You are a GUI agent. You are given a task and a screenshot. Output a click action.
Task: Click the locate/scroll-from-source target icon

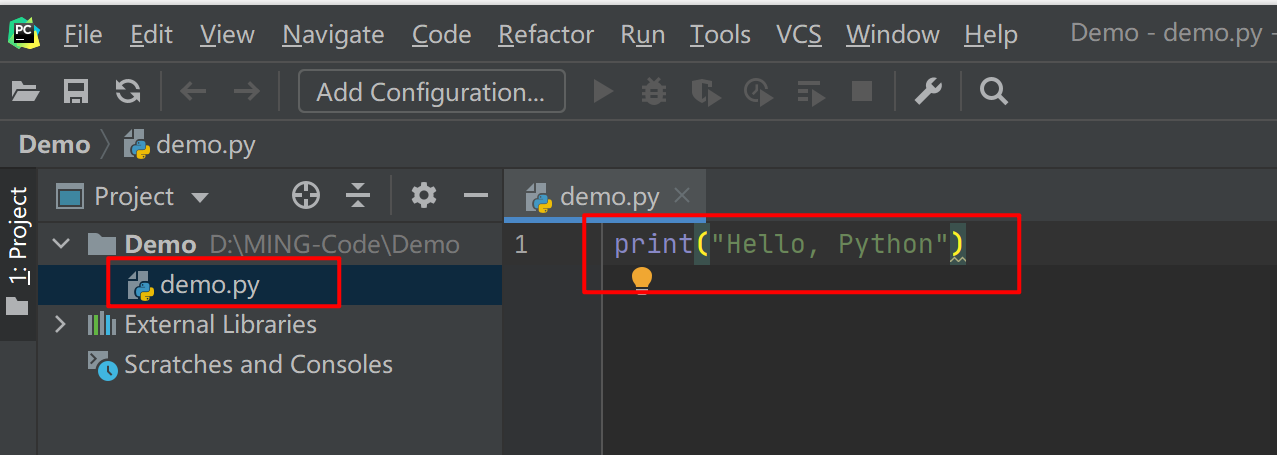click(x=306, y=196)
